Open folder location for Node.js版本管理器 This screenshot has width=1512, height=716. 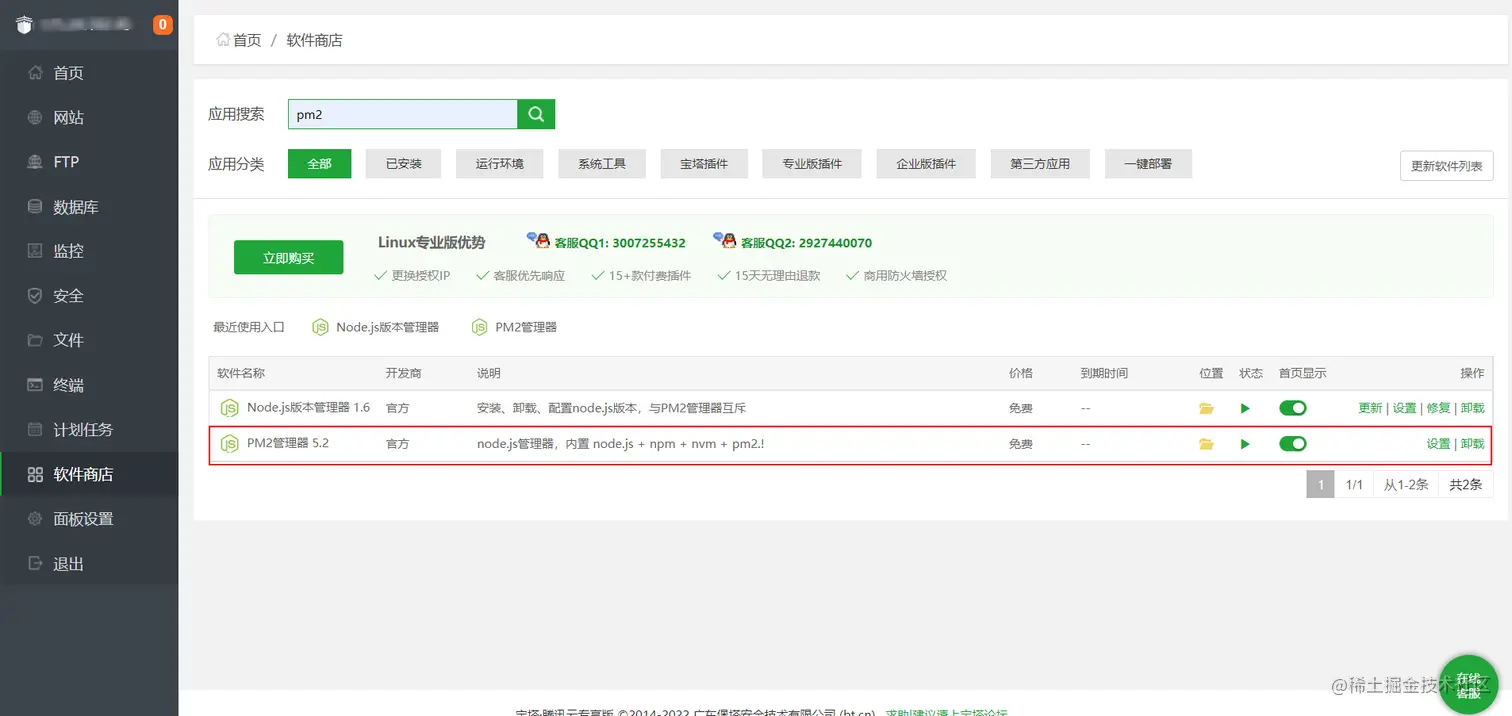pyautogui.click(x=1206, y=408)
